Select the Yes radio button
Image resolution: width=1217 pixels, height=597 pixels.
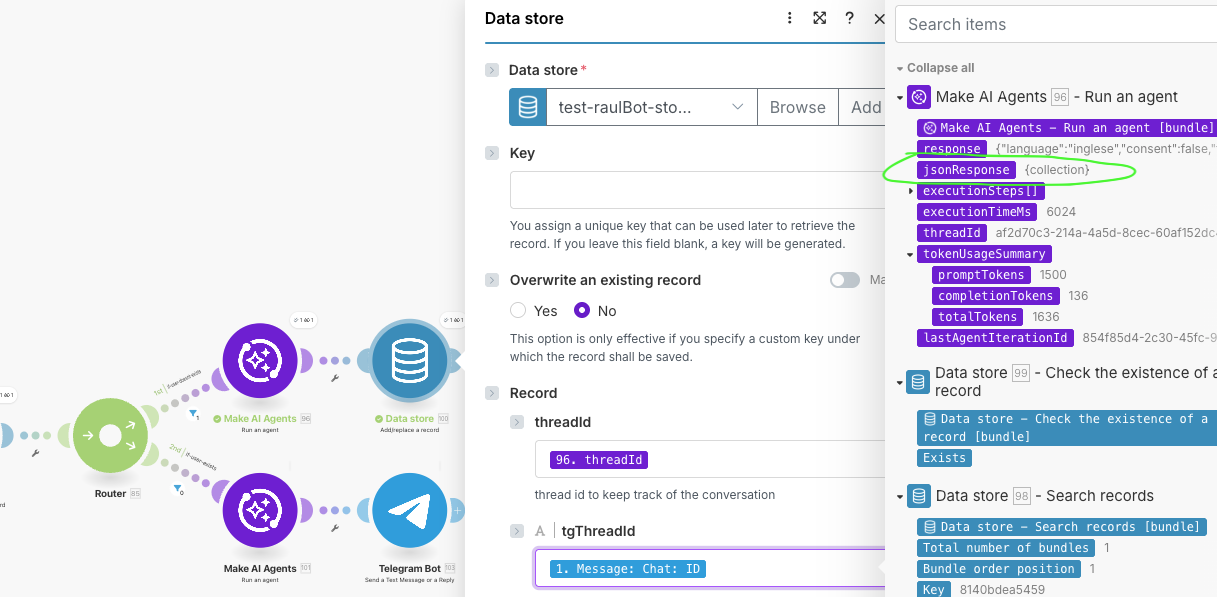[x=518, y=311]
